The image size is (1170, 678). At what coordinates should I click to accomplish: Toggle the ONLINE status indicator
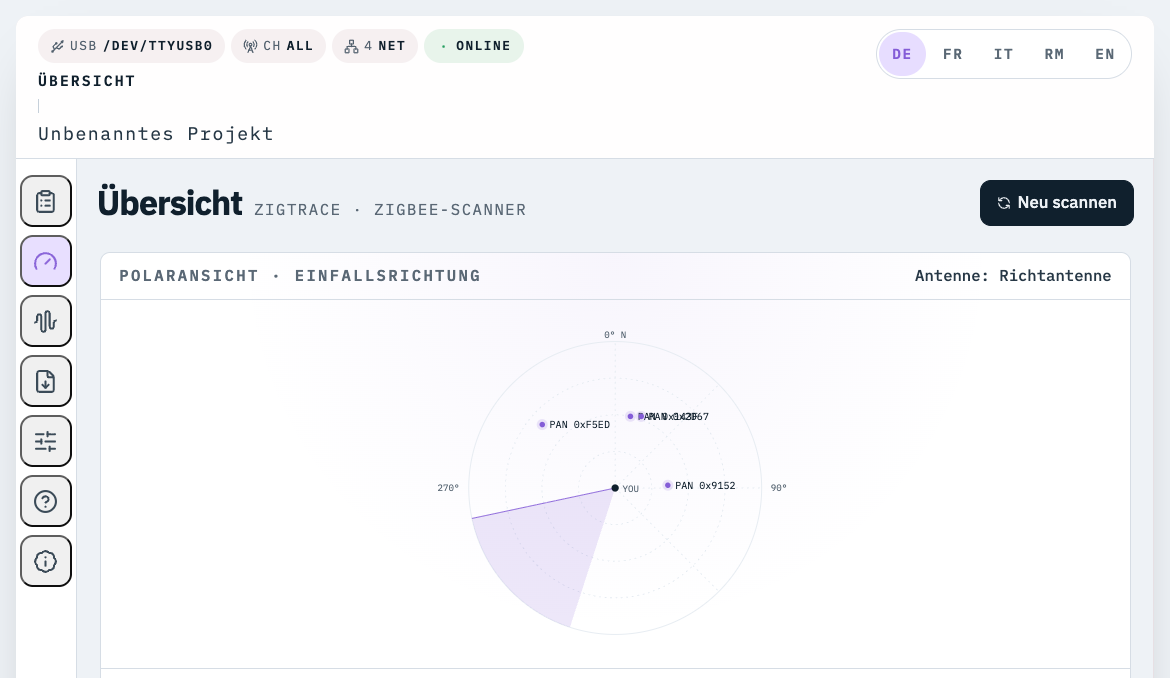click(x=474, y=46)
